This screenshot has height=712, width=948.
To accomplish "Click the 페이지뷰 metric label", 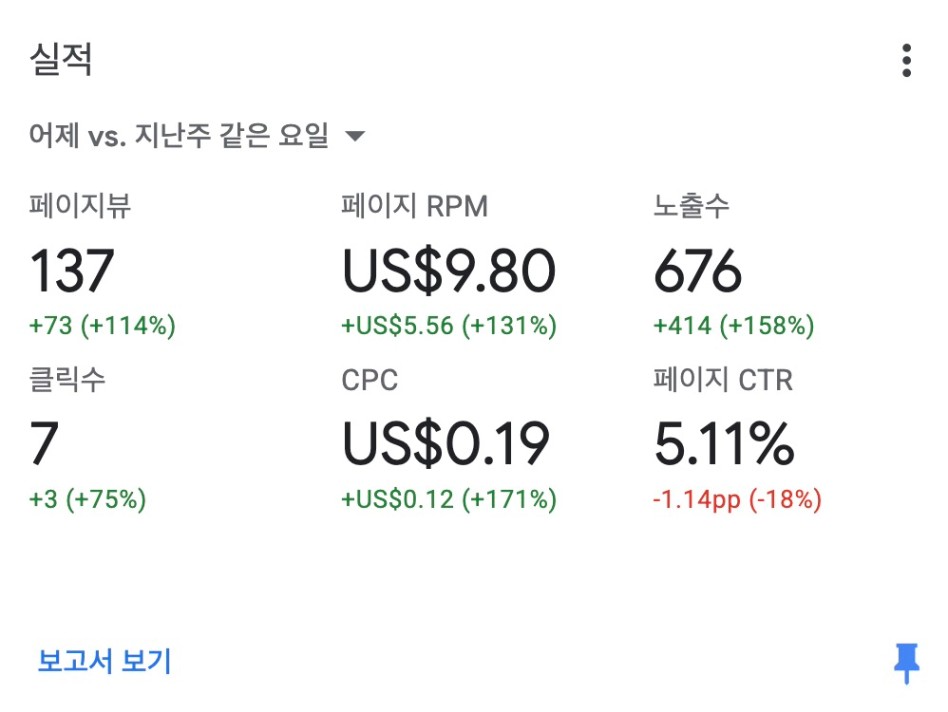I will pyautogui.click(x=80, y=207).
